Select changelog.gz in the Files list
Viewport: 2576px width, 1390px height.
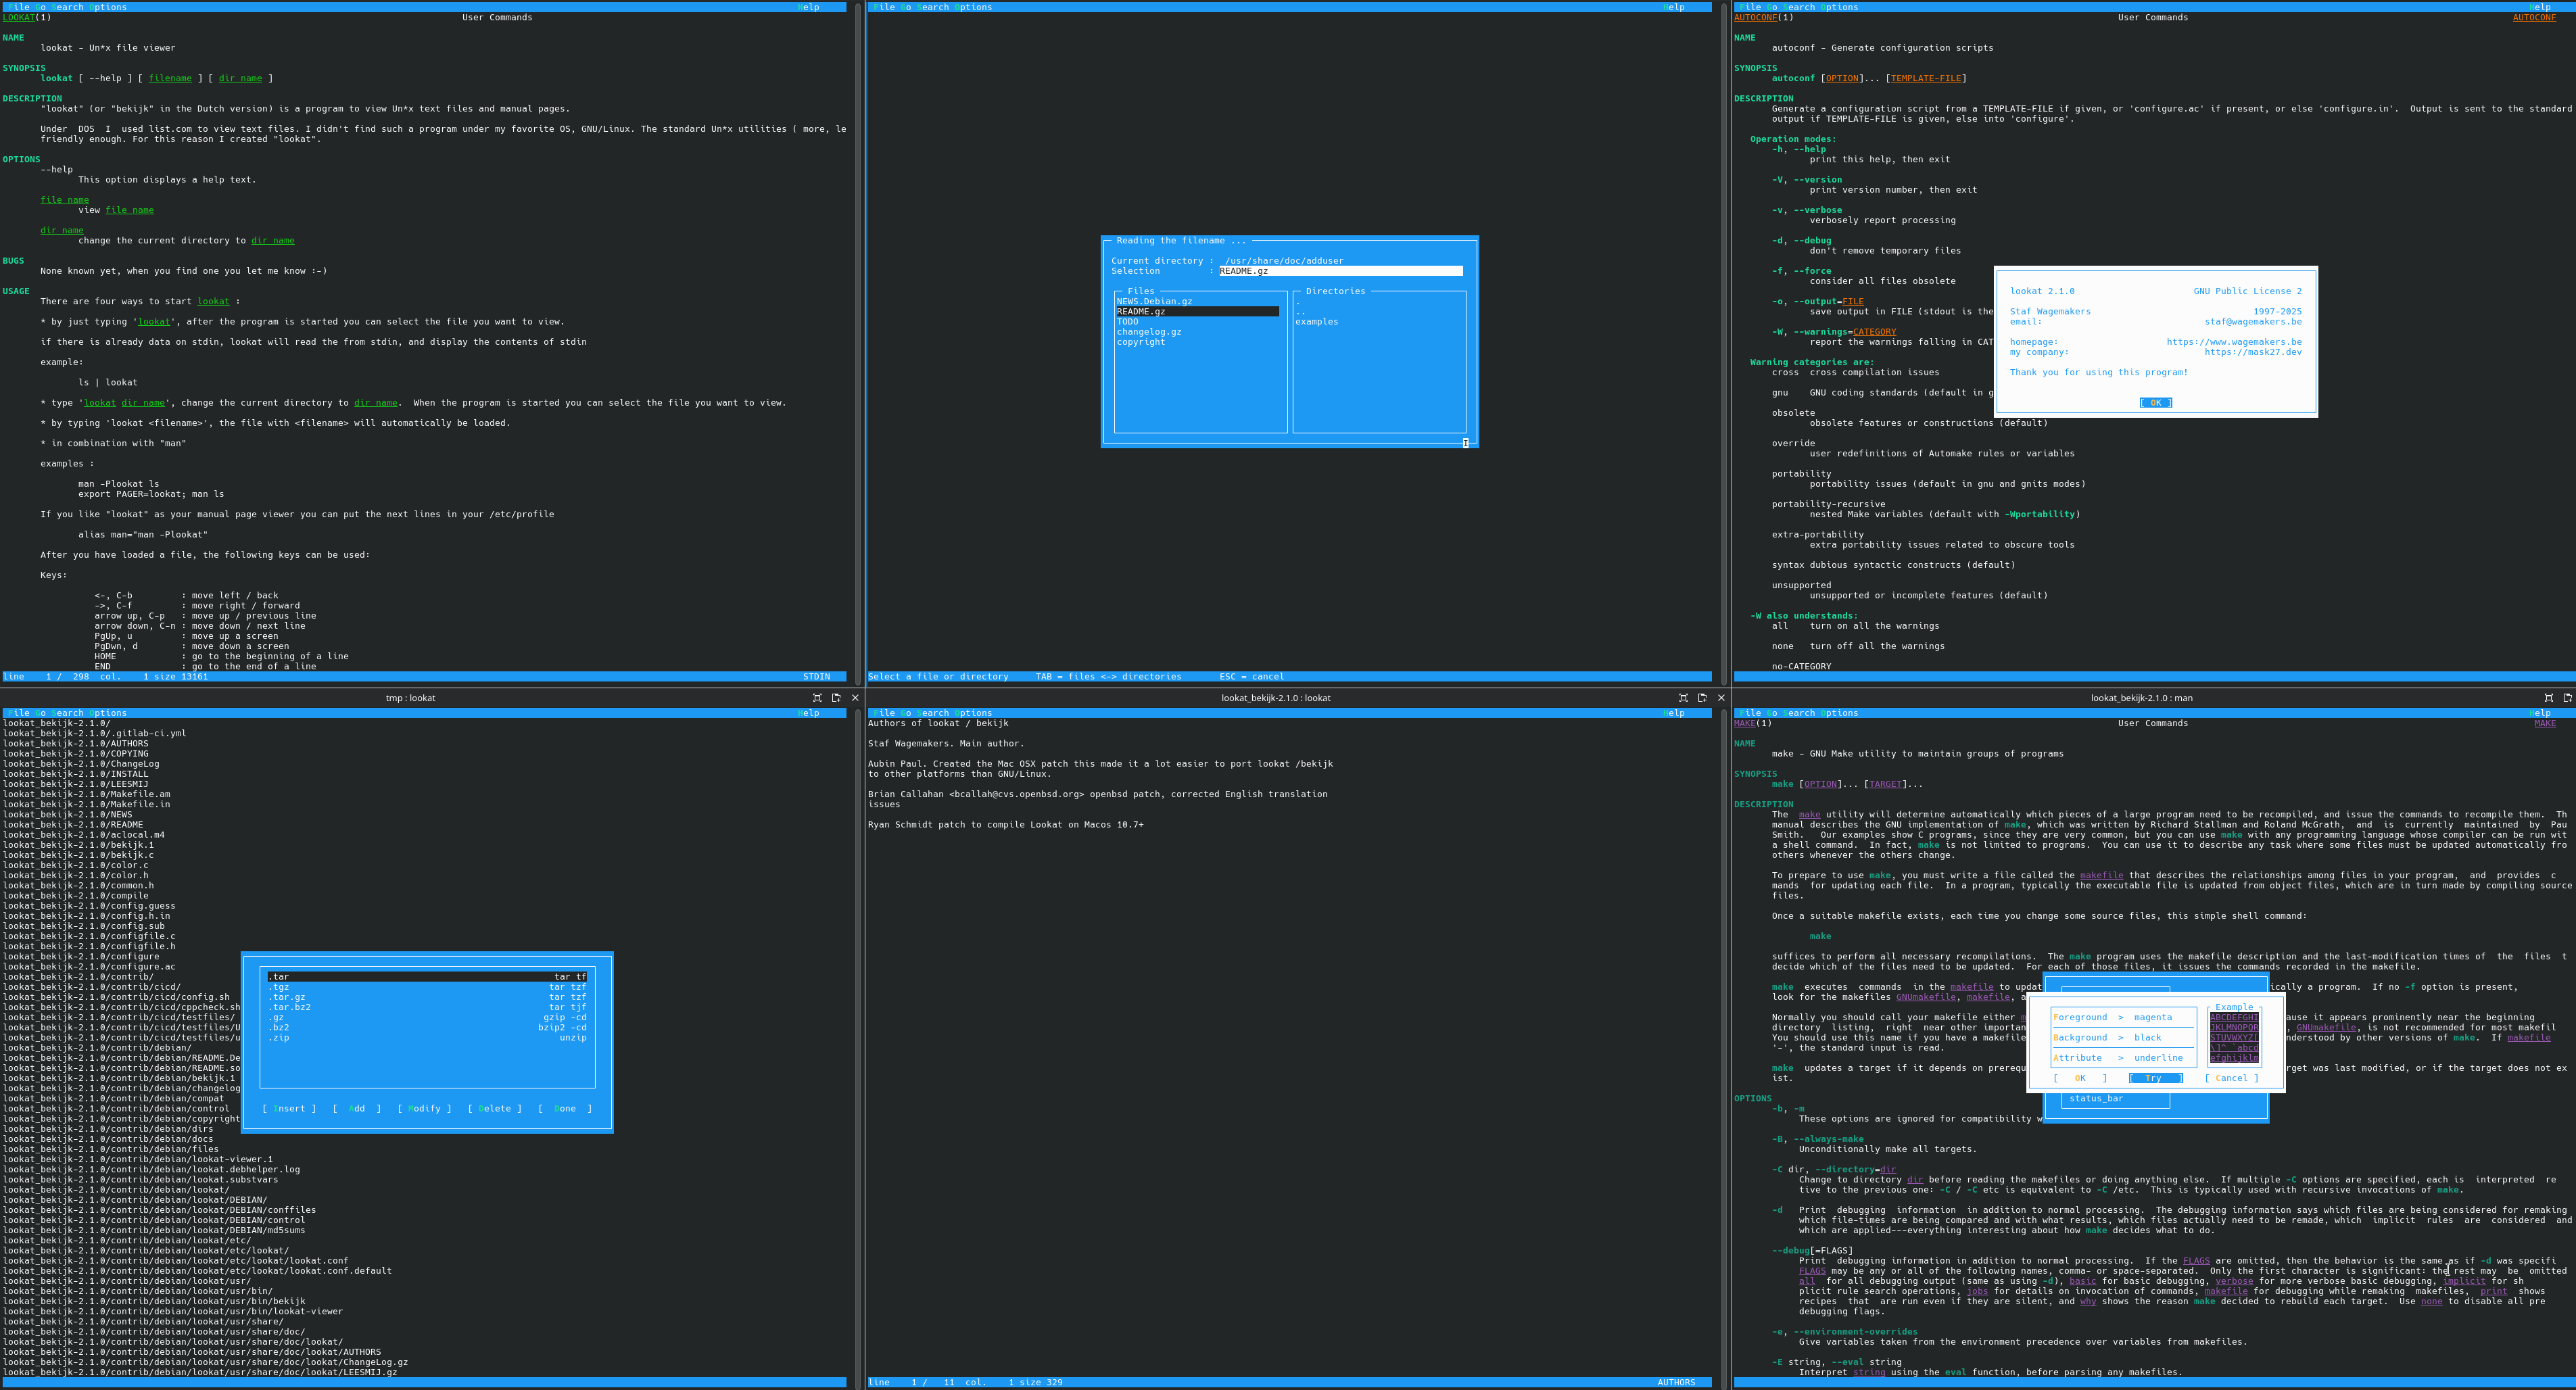[x=1149, y=332]
